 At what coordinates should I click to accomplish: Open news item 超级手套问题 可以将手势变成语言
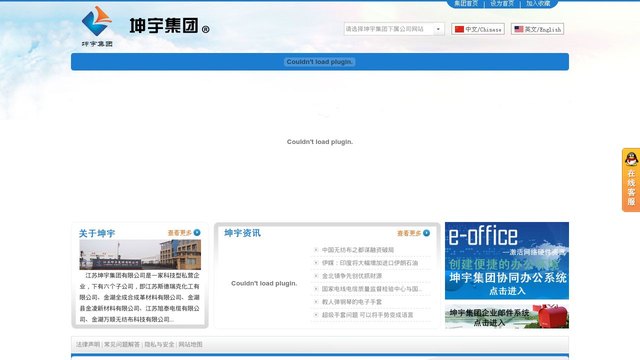(x=367, y=315)
